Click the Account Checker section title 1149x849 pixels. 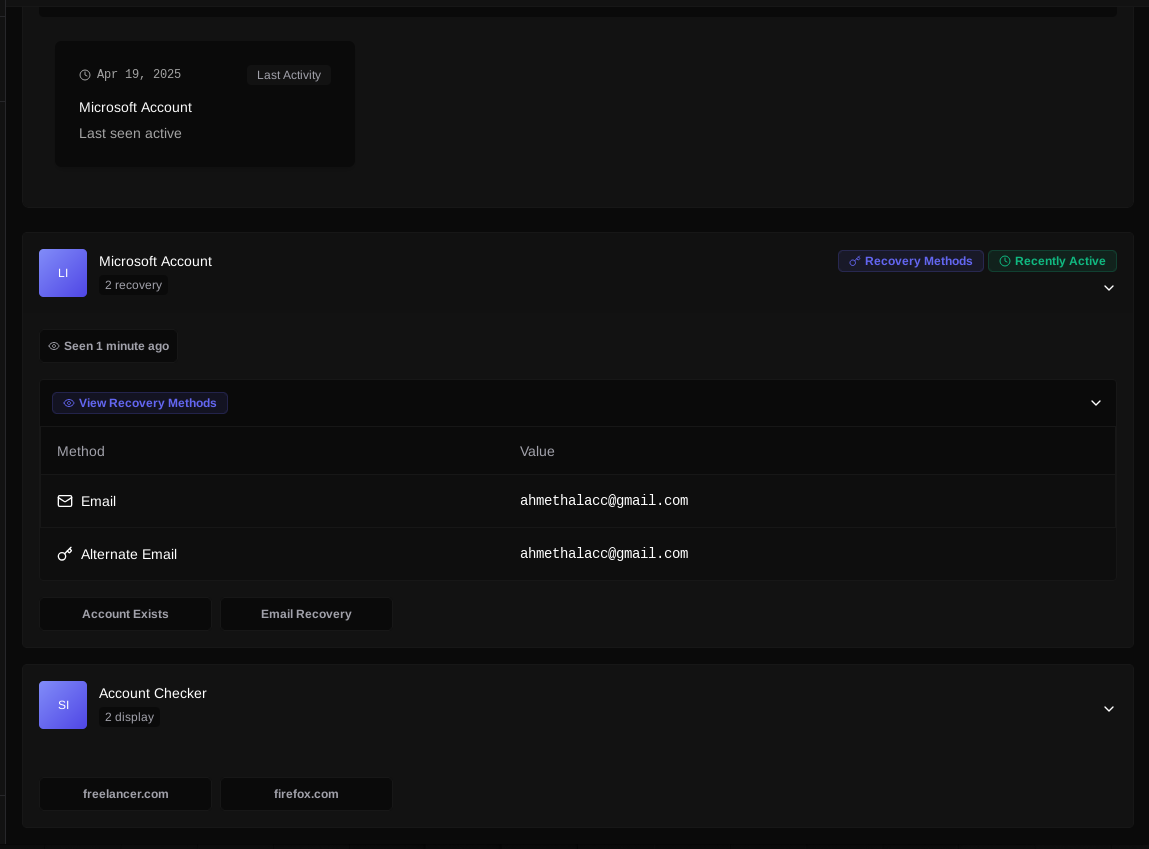coord(152,693)
